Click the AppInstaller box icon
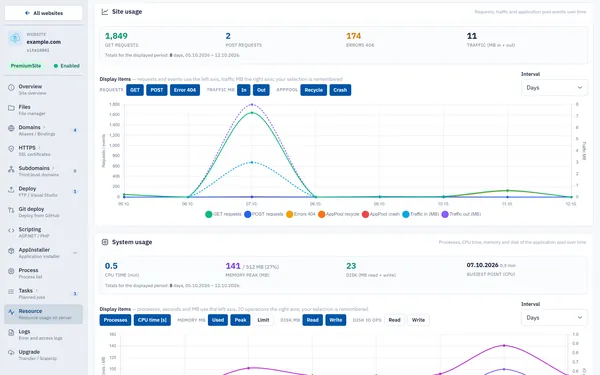The width and height of the screenshot is (600, 375). click(x=11, y=251)
